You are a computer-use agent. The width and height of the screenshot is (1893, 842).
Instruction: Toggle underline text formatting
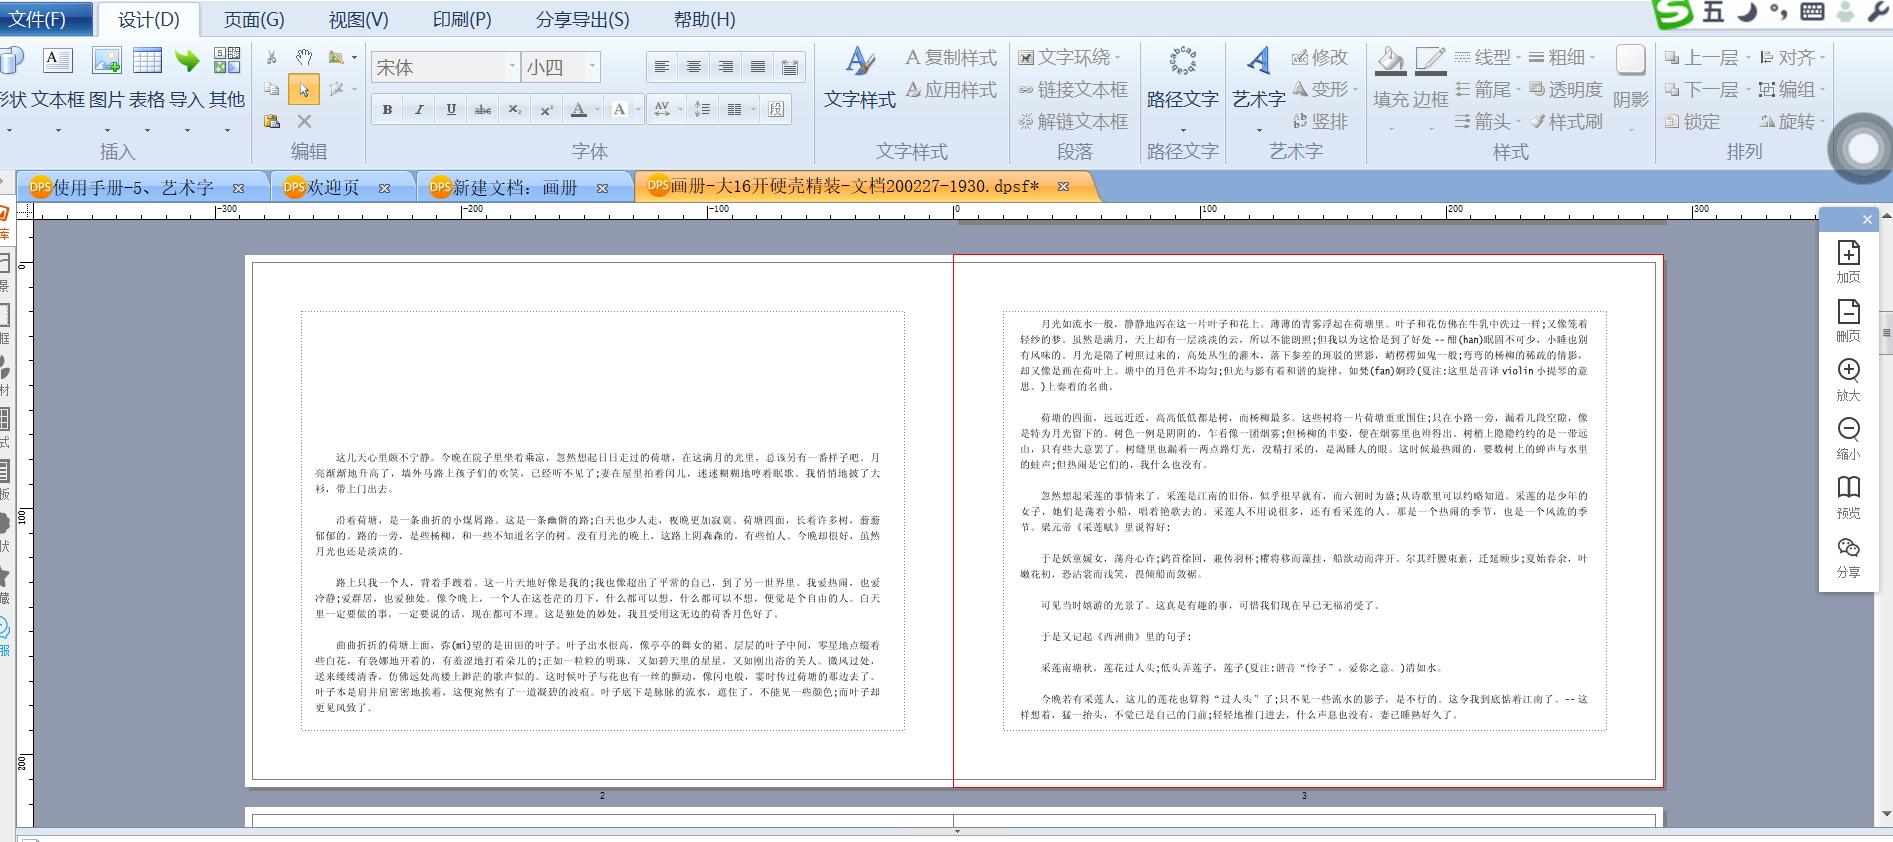451,109
